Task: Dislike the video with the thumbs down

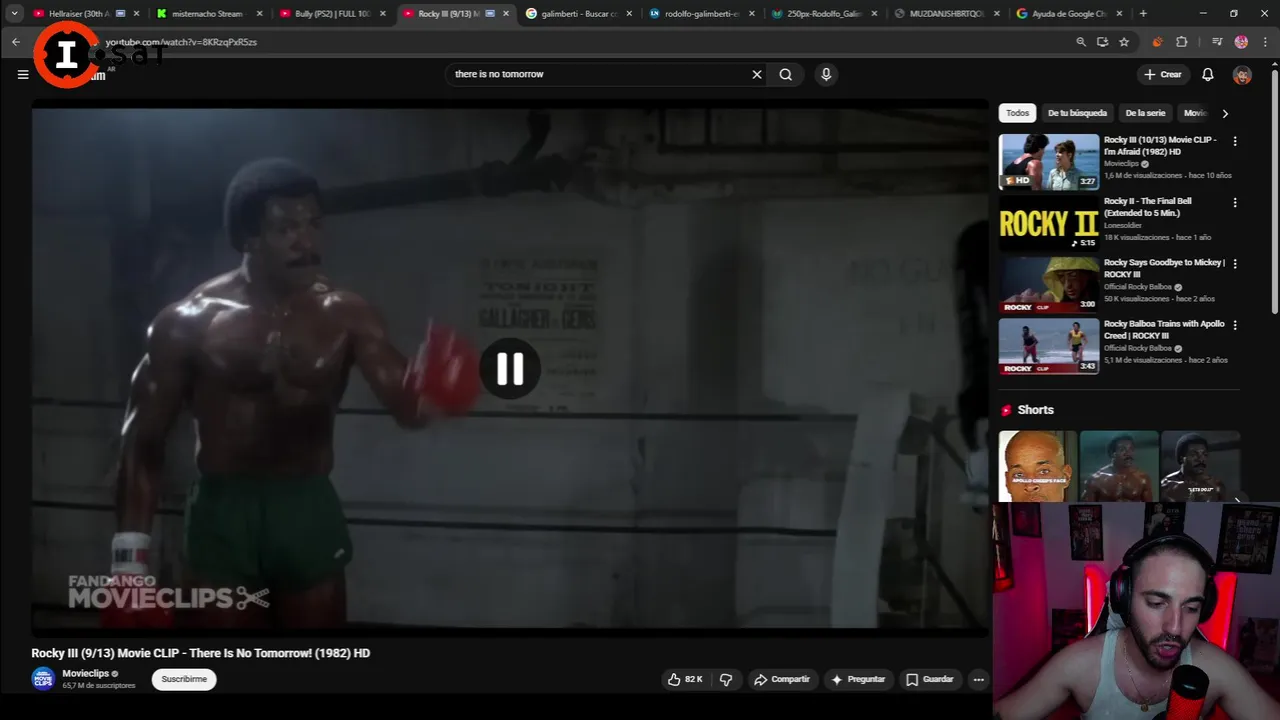Action: [x=726, y=679]
